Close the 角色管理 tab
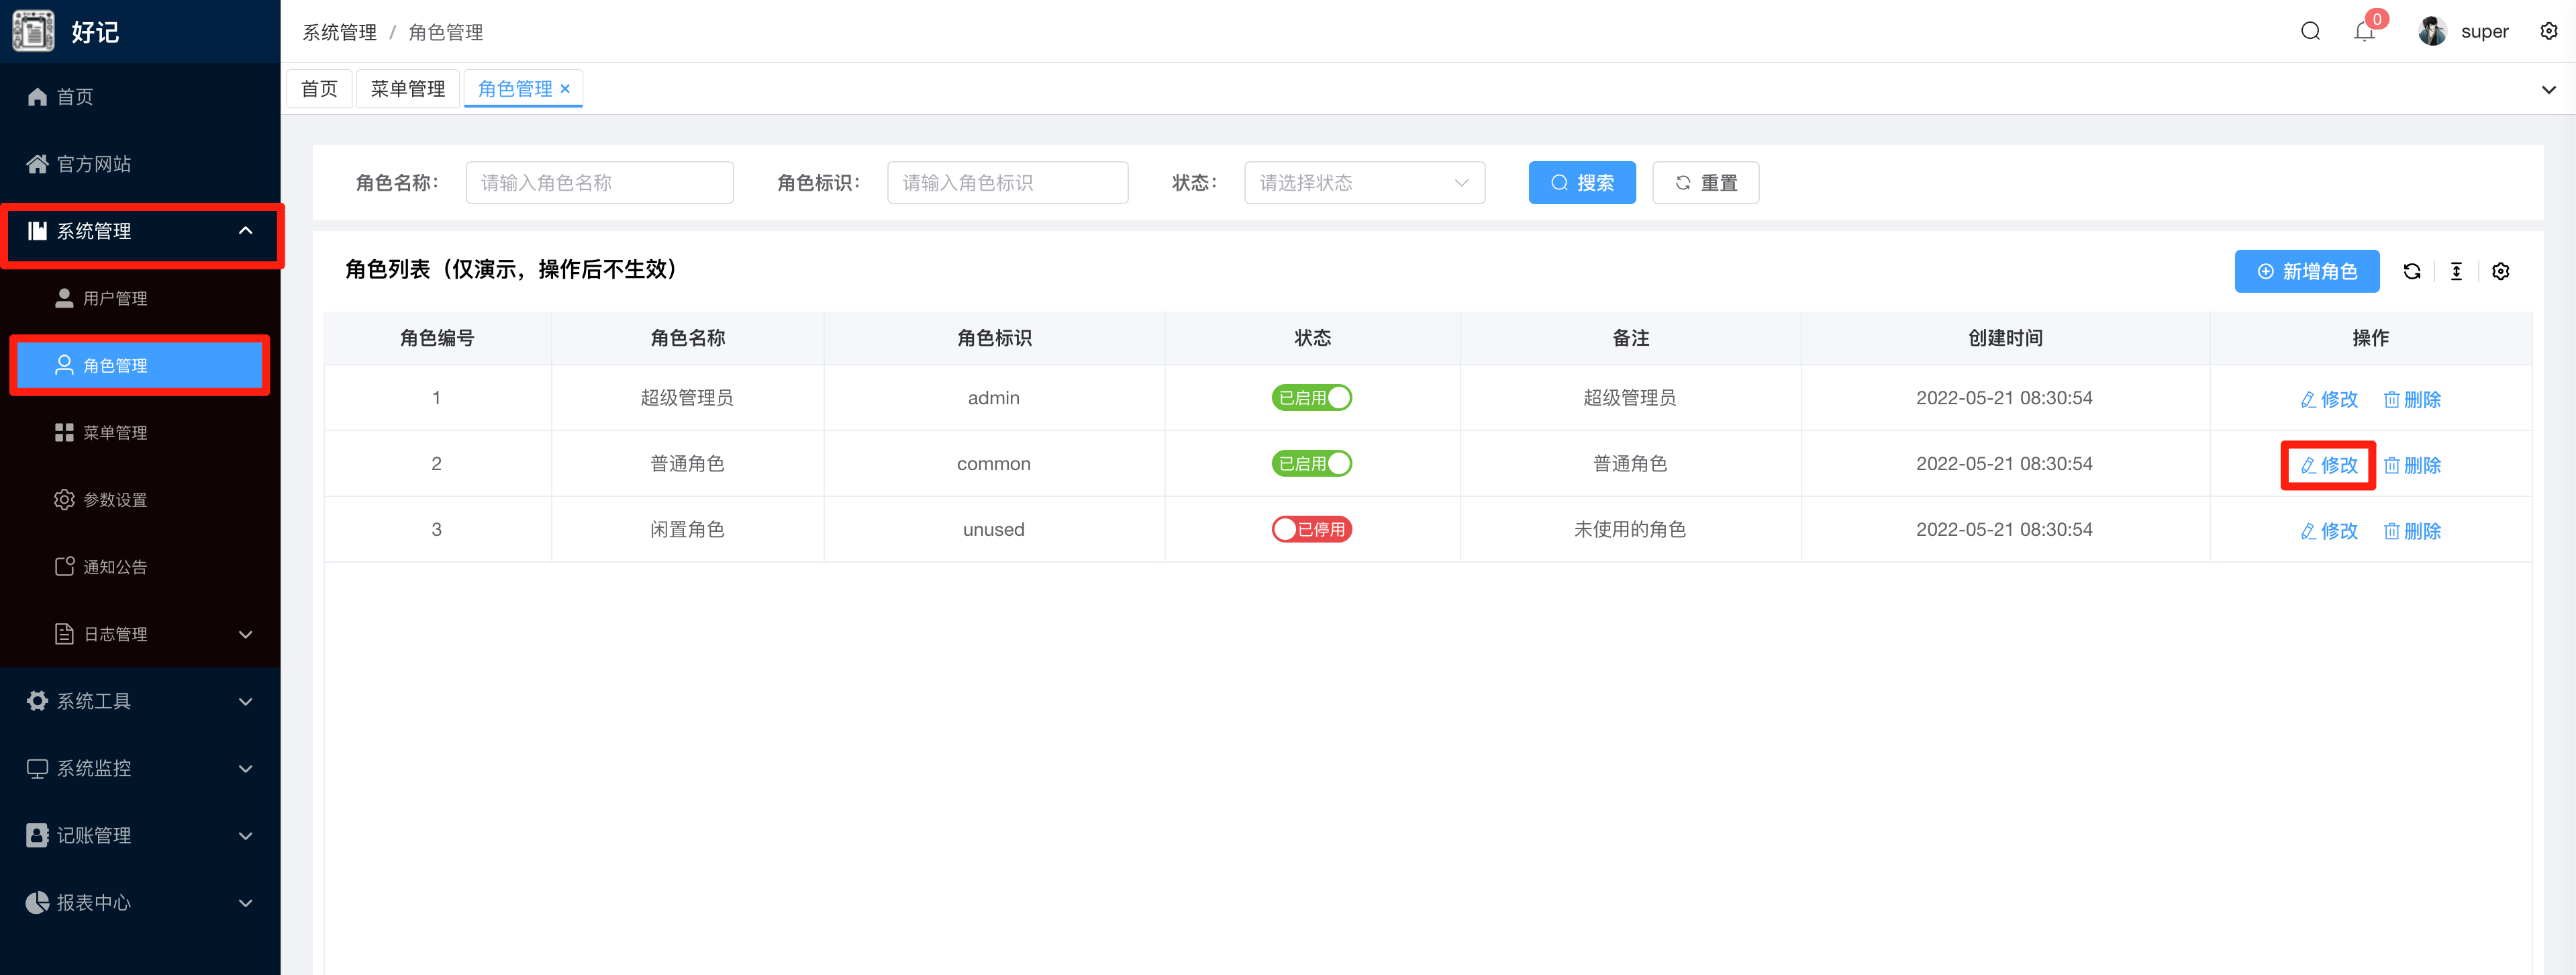 [x=565, y=89]
